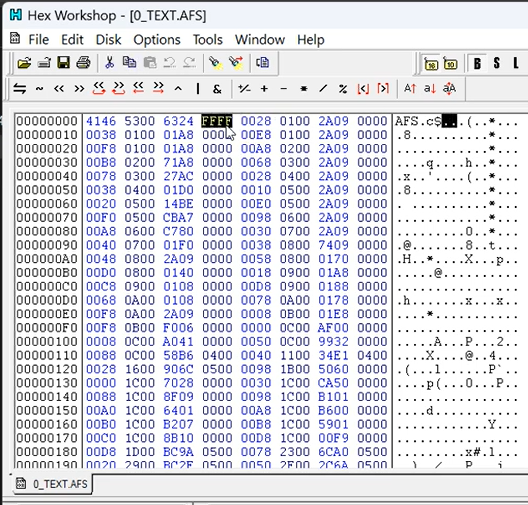Screen dimensions: 528x505
Task: Open the Tools menu
Action: coord(208,40)
